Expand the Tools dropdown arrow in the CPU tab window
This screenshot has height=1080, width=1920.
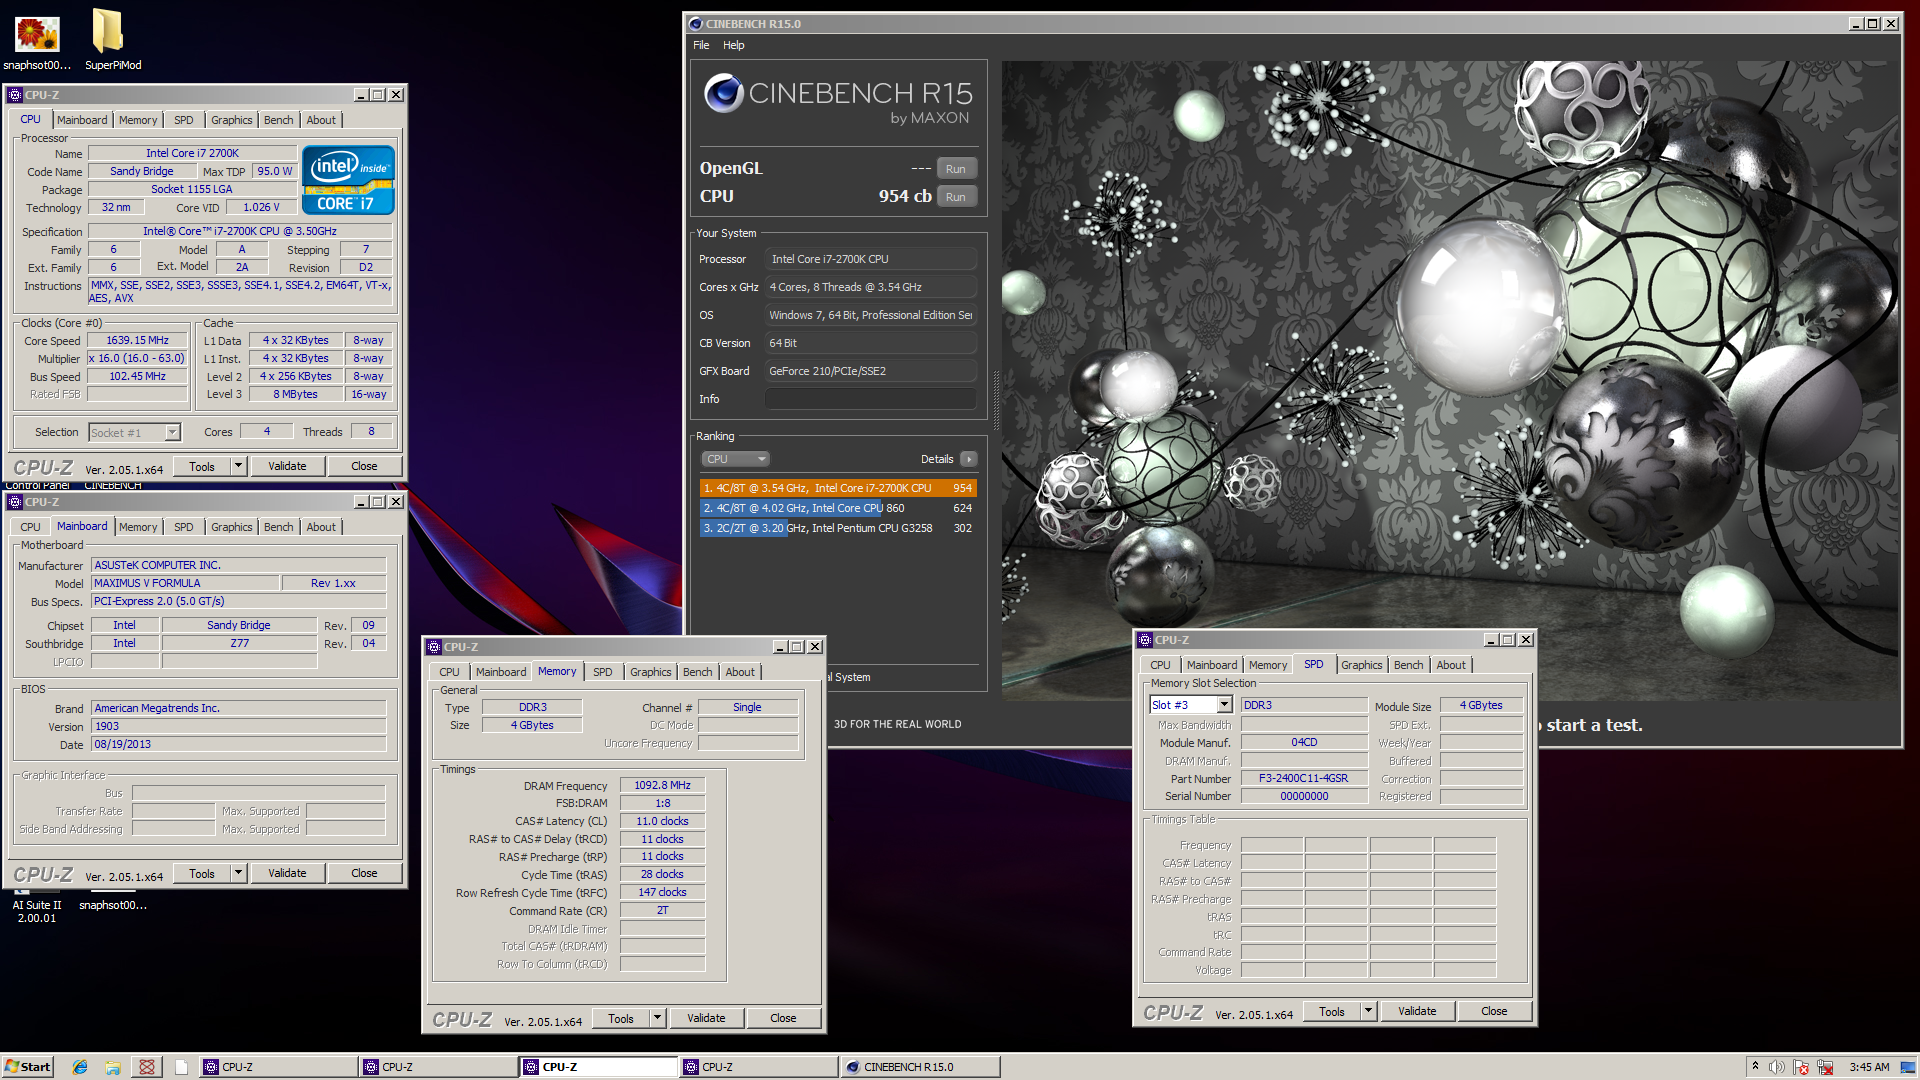pos(238,466)
